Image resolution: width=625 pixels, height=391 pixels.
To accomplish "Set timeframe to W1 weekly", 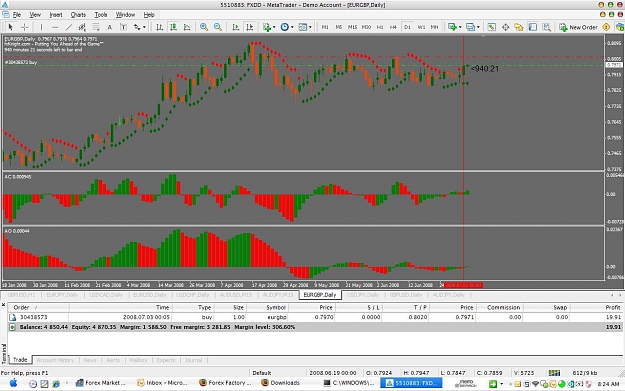I will 421,27.
